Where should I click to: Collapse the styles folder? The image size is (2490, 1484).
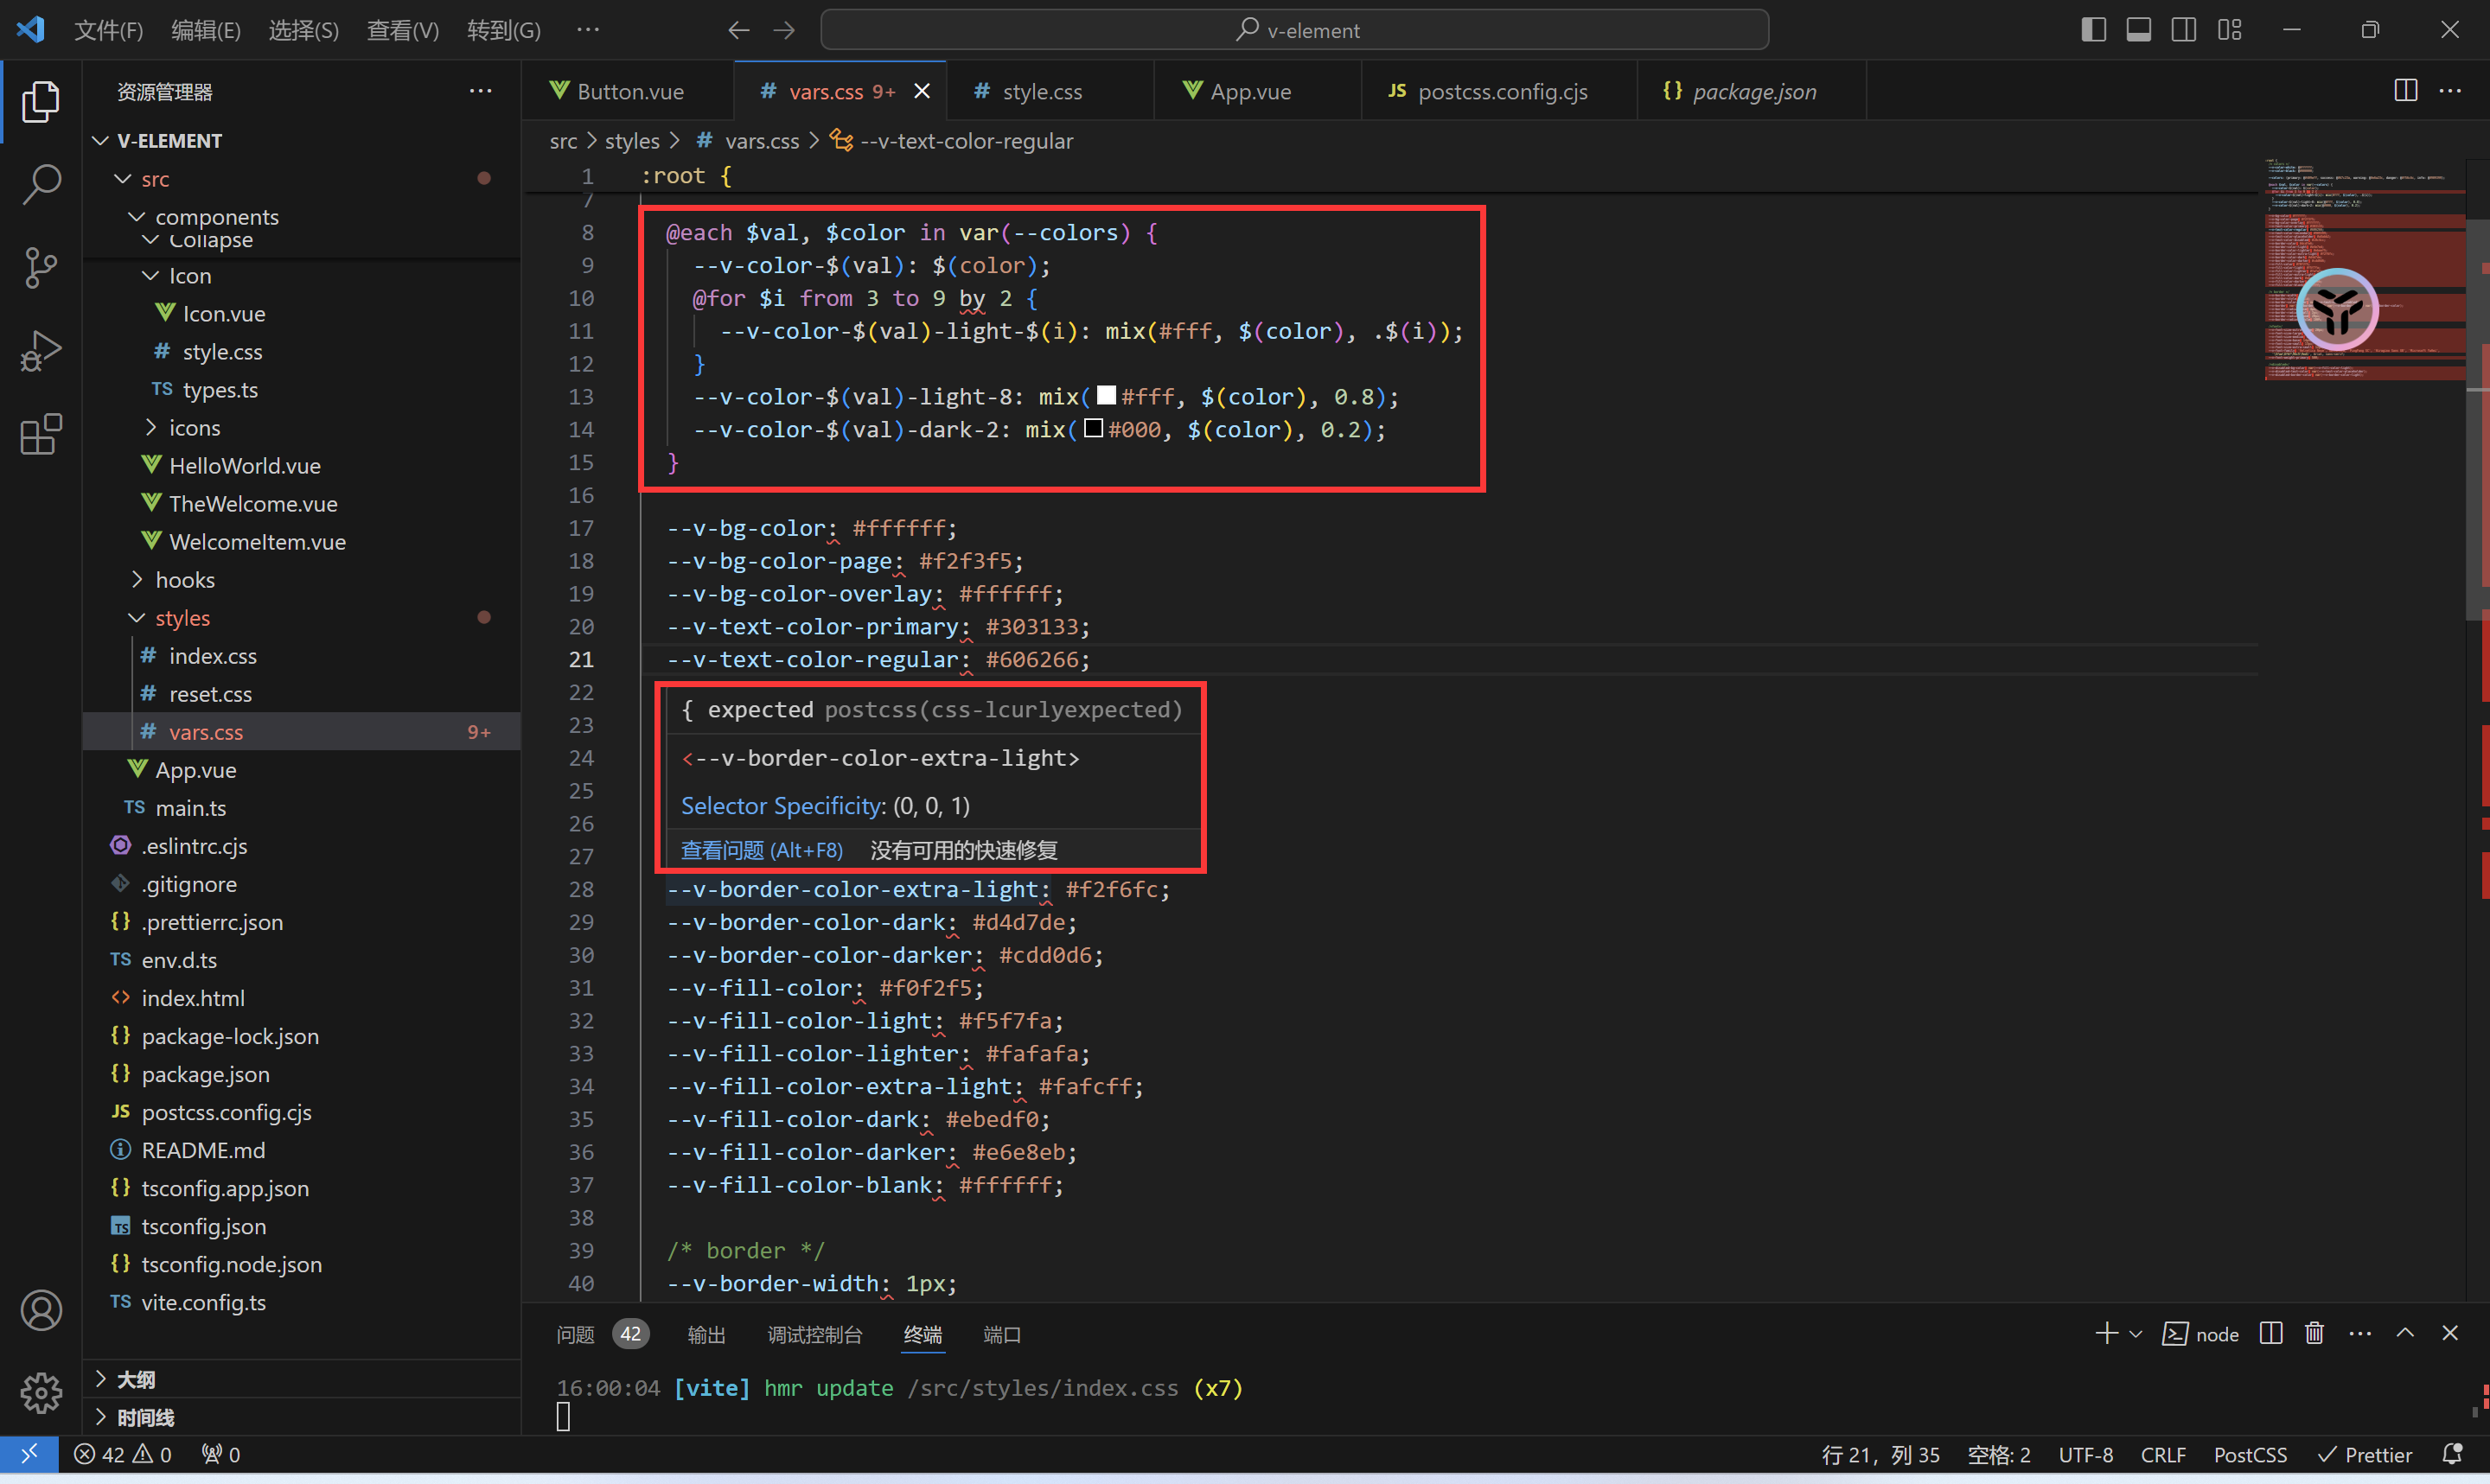point(137,617)
